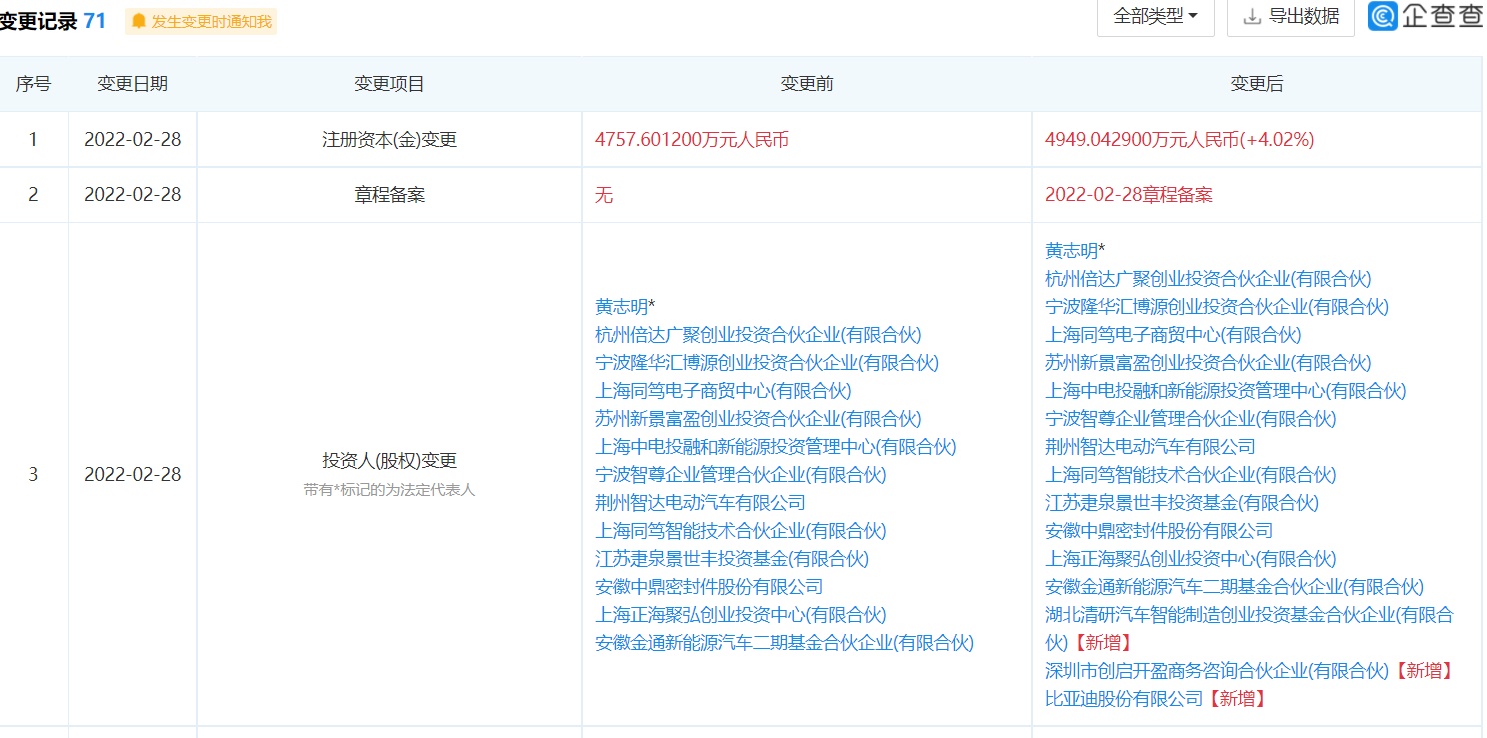Open 宁波智尊企业管理 link in 变更后
Screen dimensions: 1487x738
[x=1190, y=419]
